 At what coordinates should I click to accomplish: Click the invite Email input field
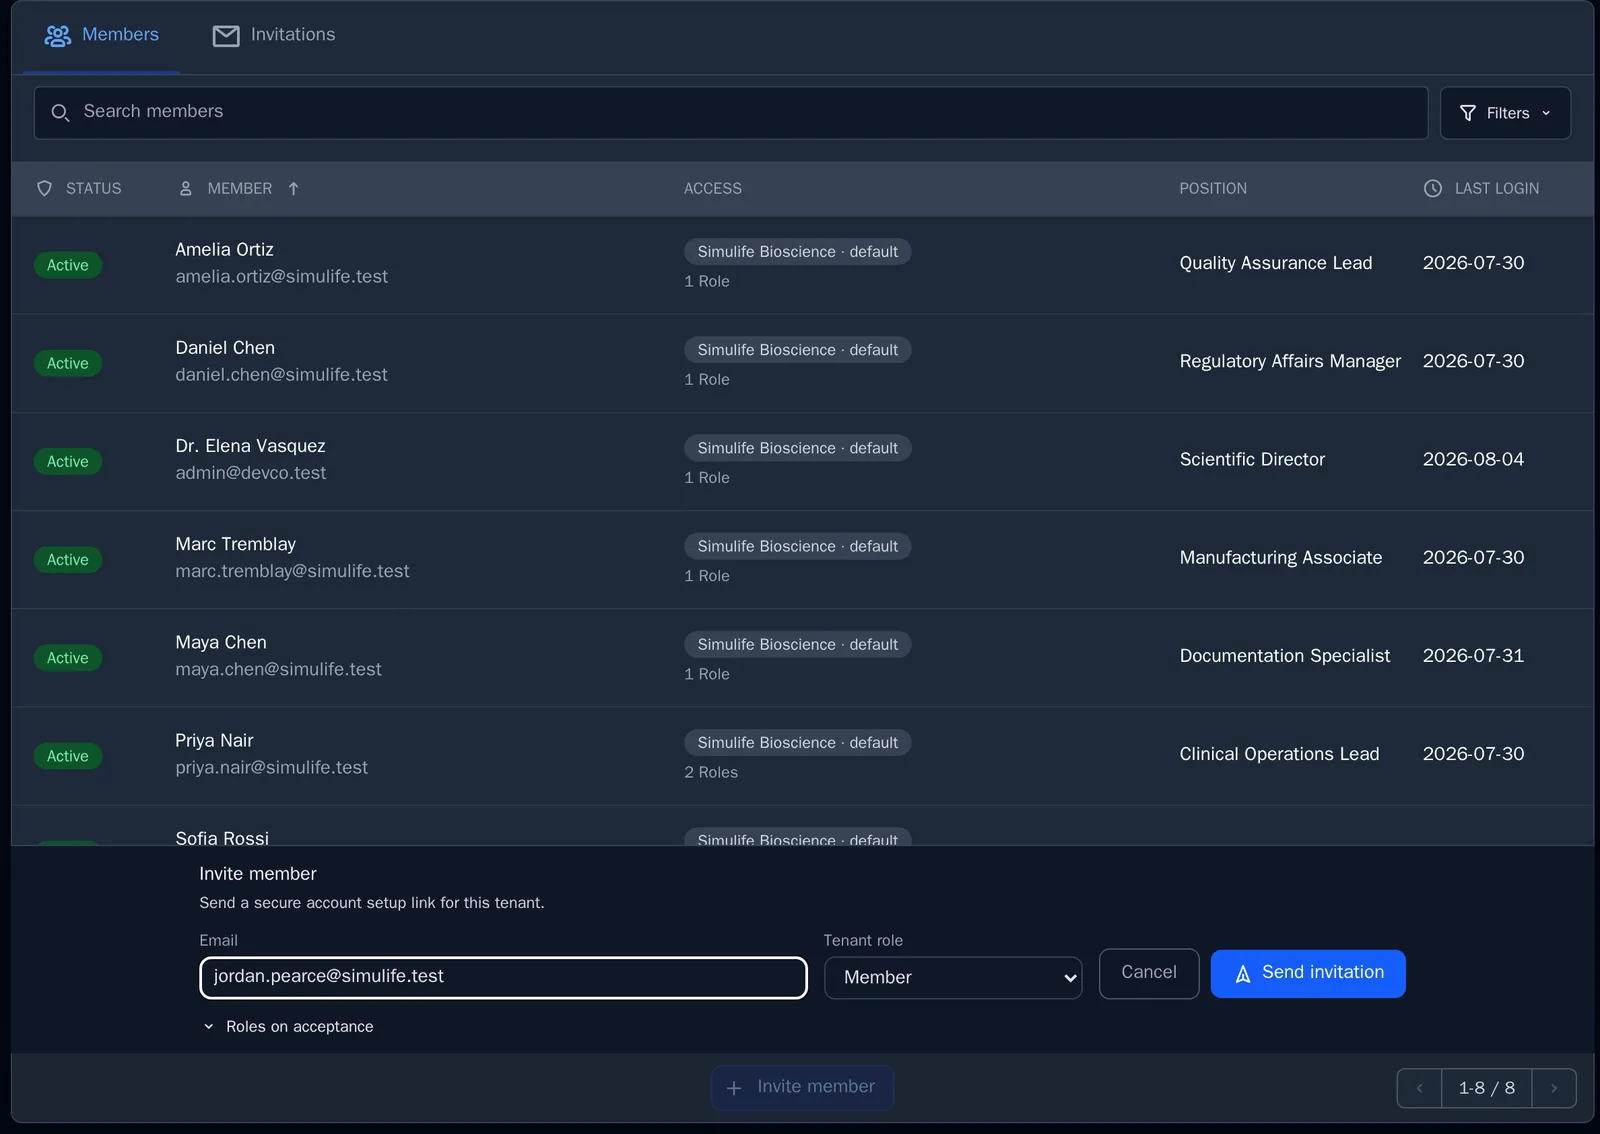point(503,978)
